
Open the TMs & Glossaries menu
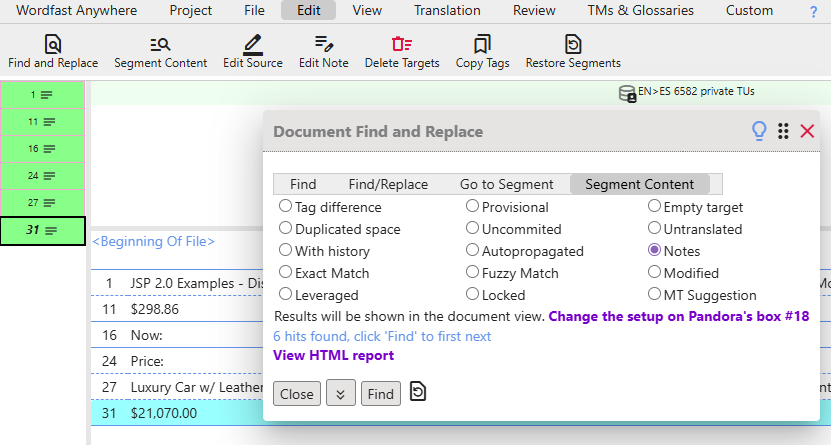click(x=641, y=11)
